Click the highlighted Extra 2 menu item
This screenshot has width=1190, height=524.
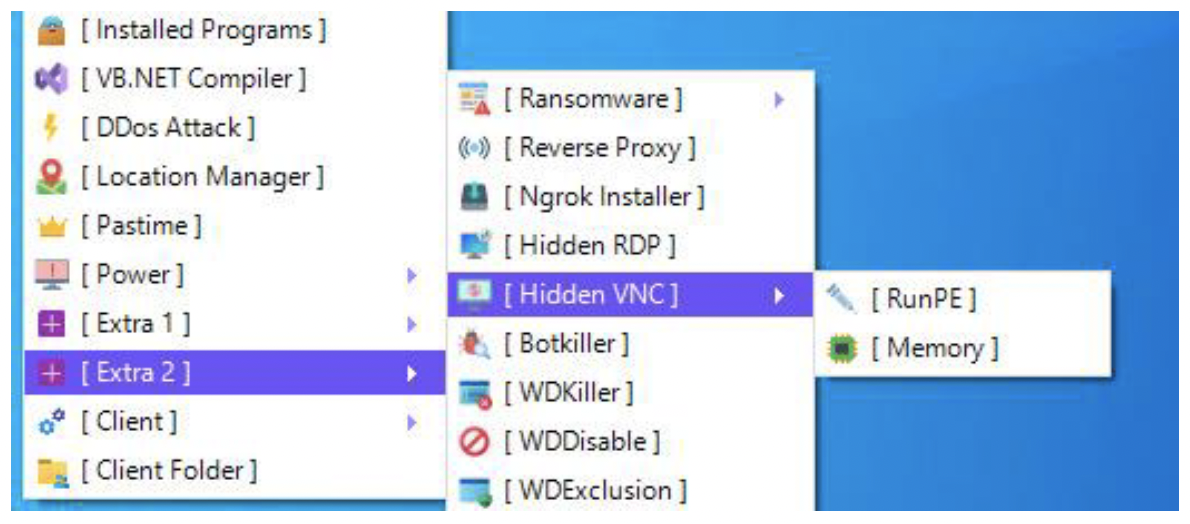[x=235, y=373]
